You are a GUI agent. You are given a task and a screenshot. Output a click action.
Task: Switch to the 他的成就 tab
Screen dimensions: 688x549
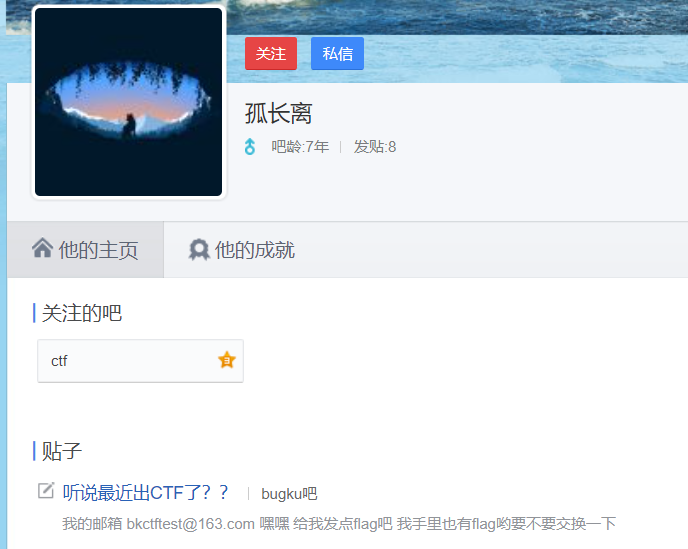(x=242, y=250)
